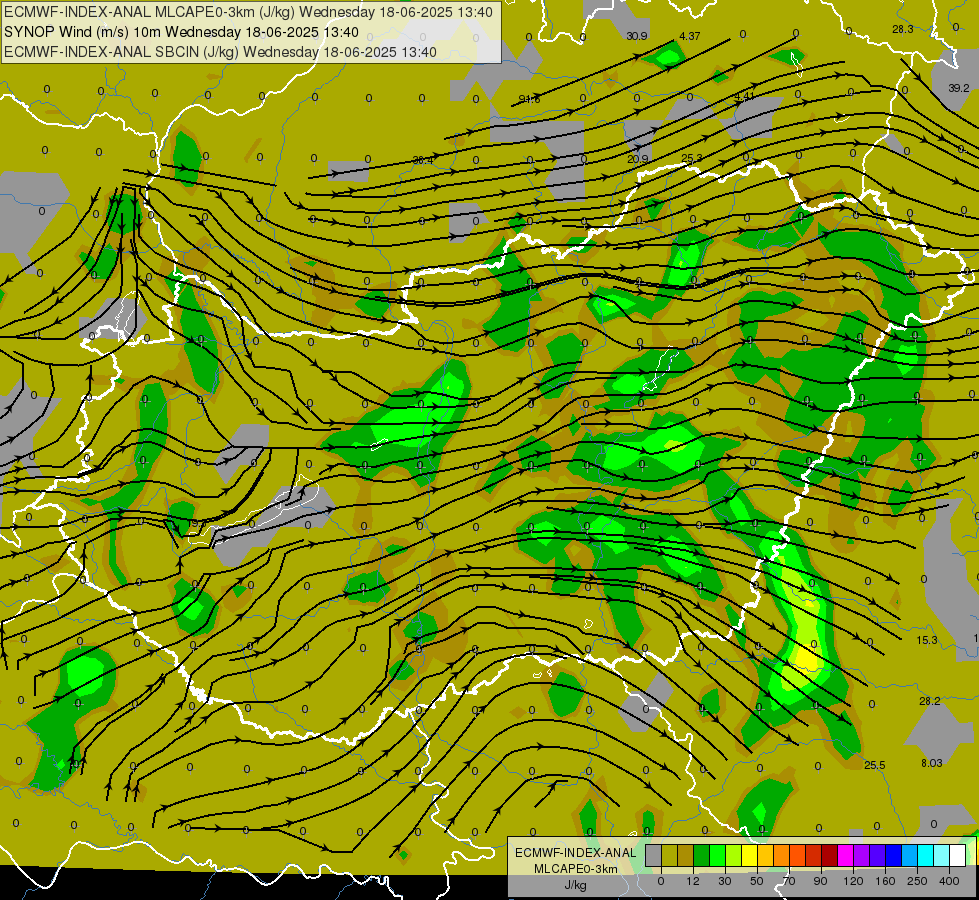Click the legend MLCAPE0-3km label

pyautogui.click(x=575, y=869)
